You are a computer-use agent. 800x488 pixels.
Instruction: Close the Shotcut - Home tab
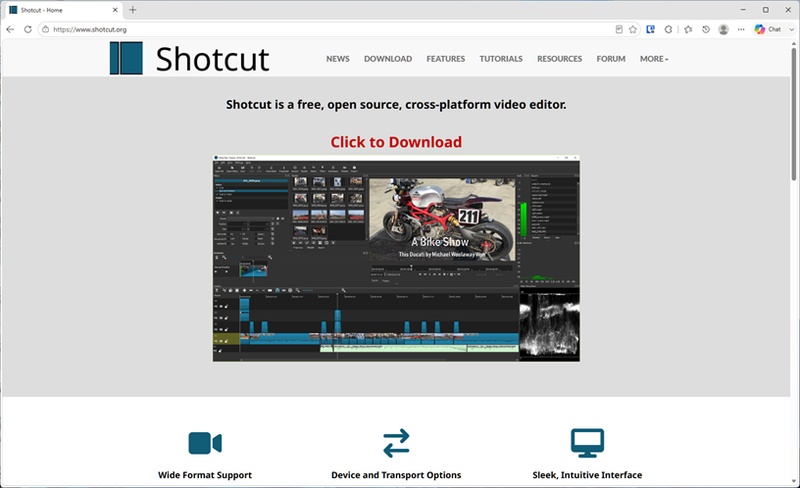click(x=115, y=10)
